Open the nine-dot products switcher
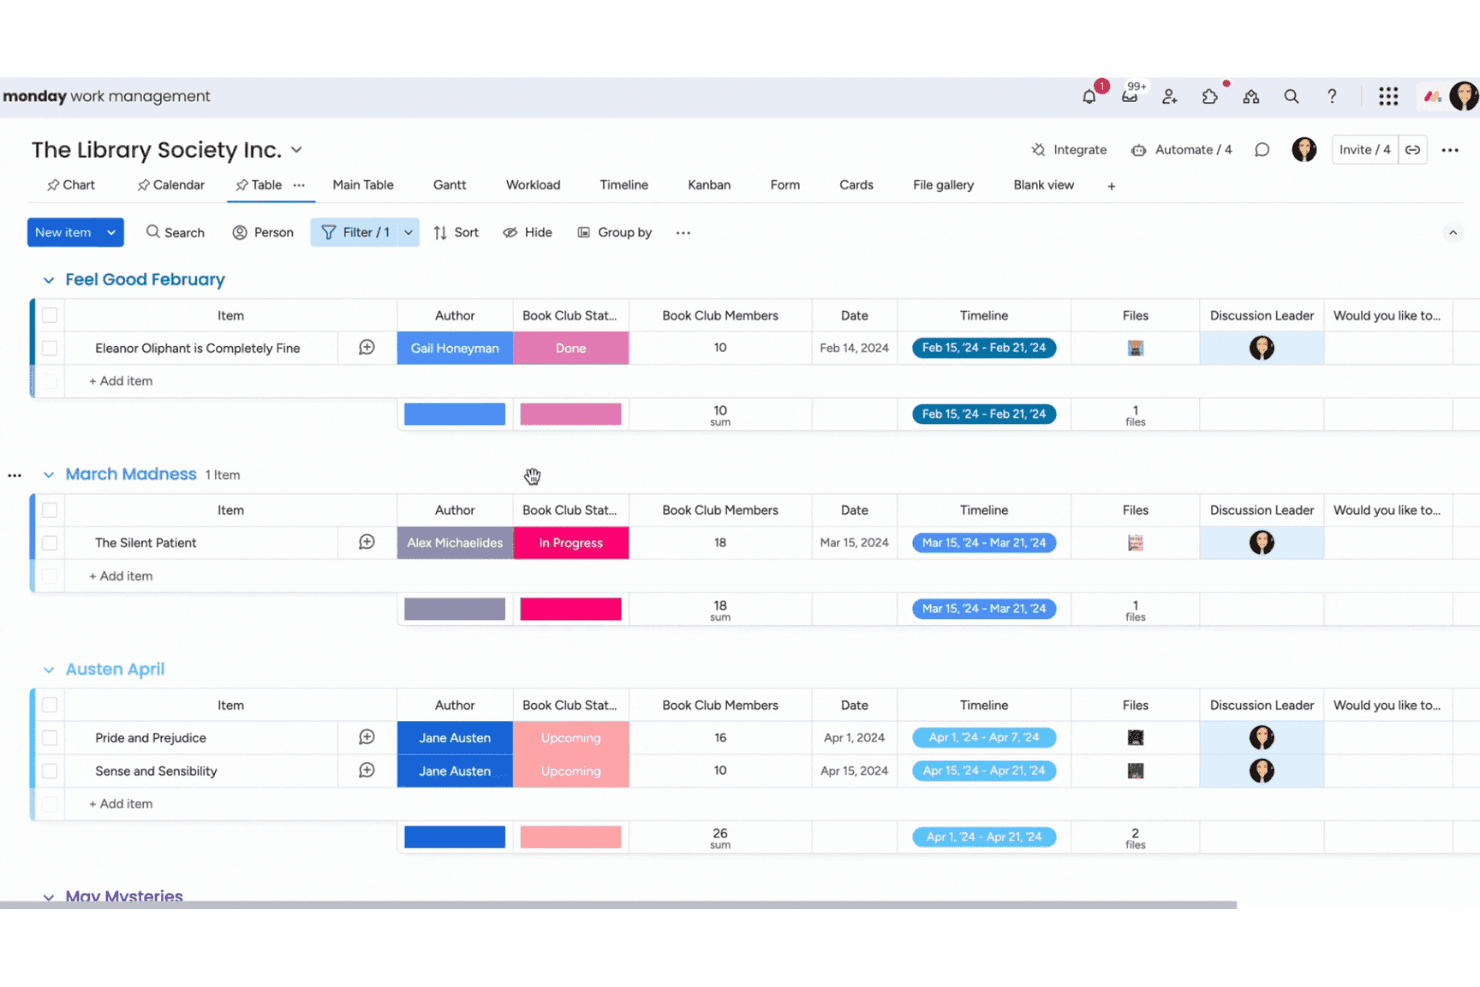 (1388, 97)
